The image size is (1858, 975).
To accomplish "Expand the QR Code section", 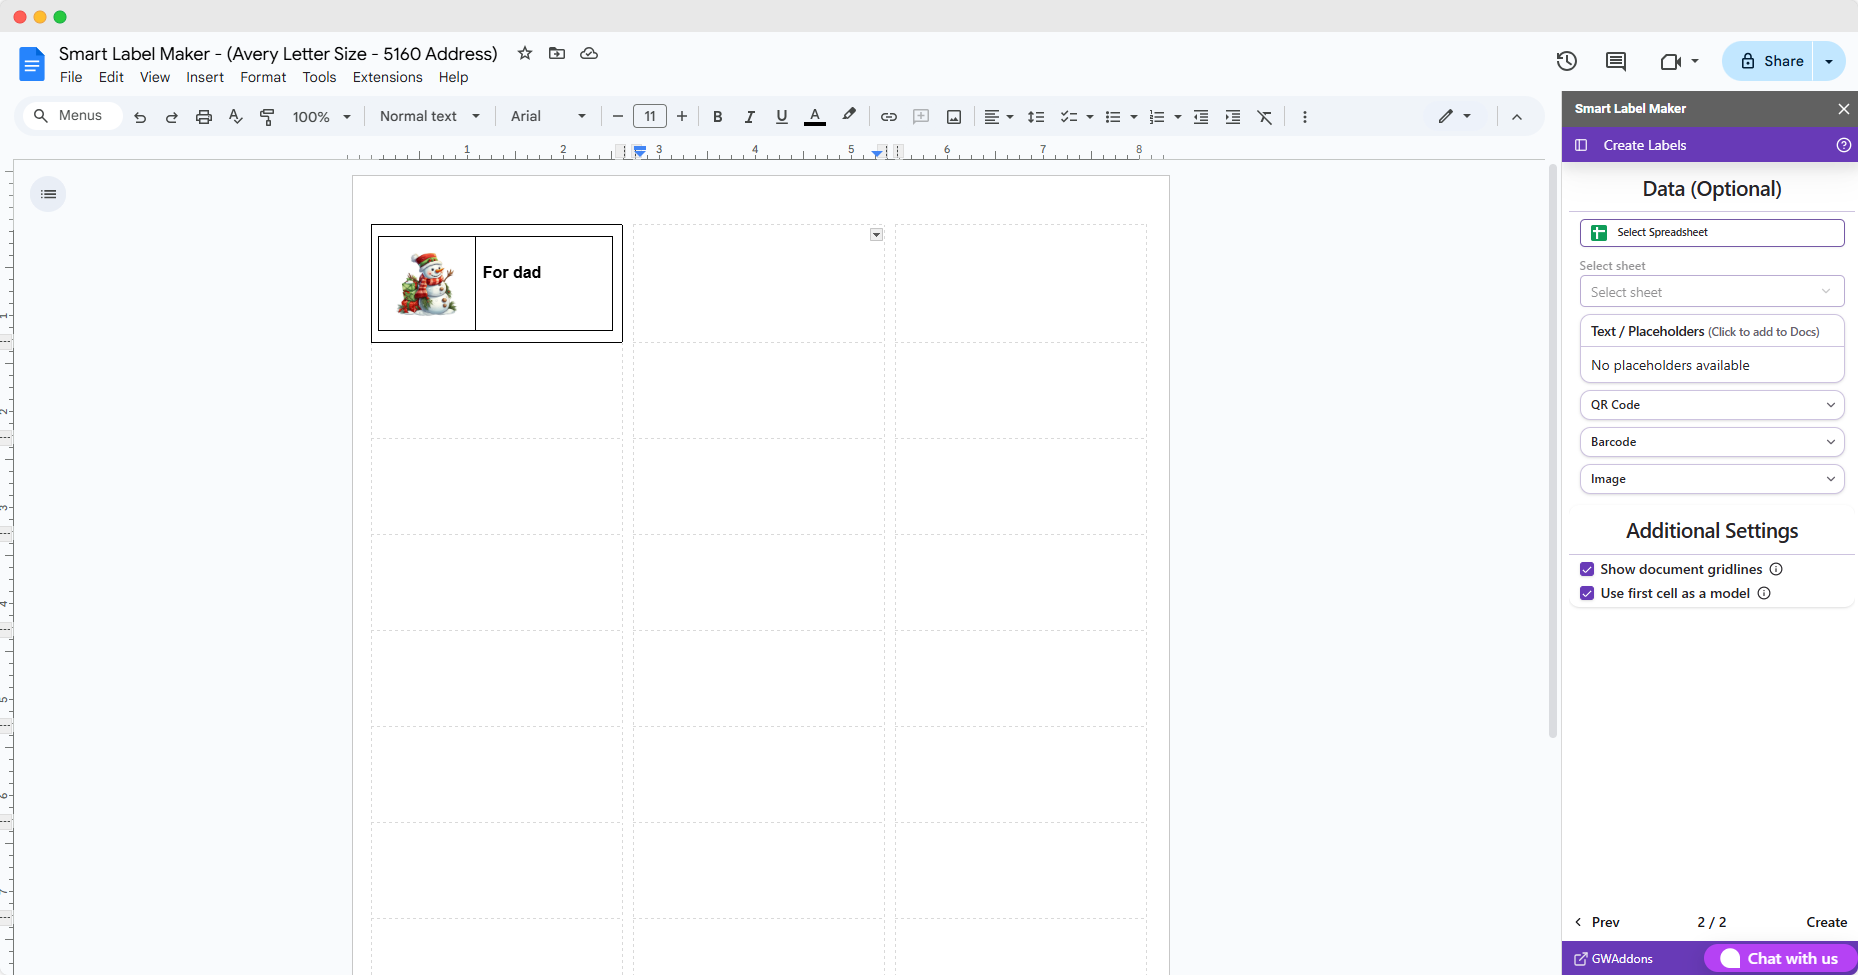I will 1712,405.
